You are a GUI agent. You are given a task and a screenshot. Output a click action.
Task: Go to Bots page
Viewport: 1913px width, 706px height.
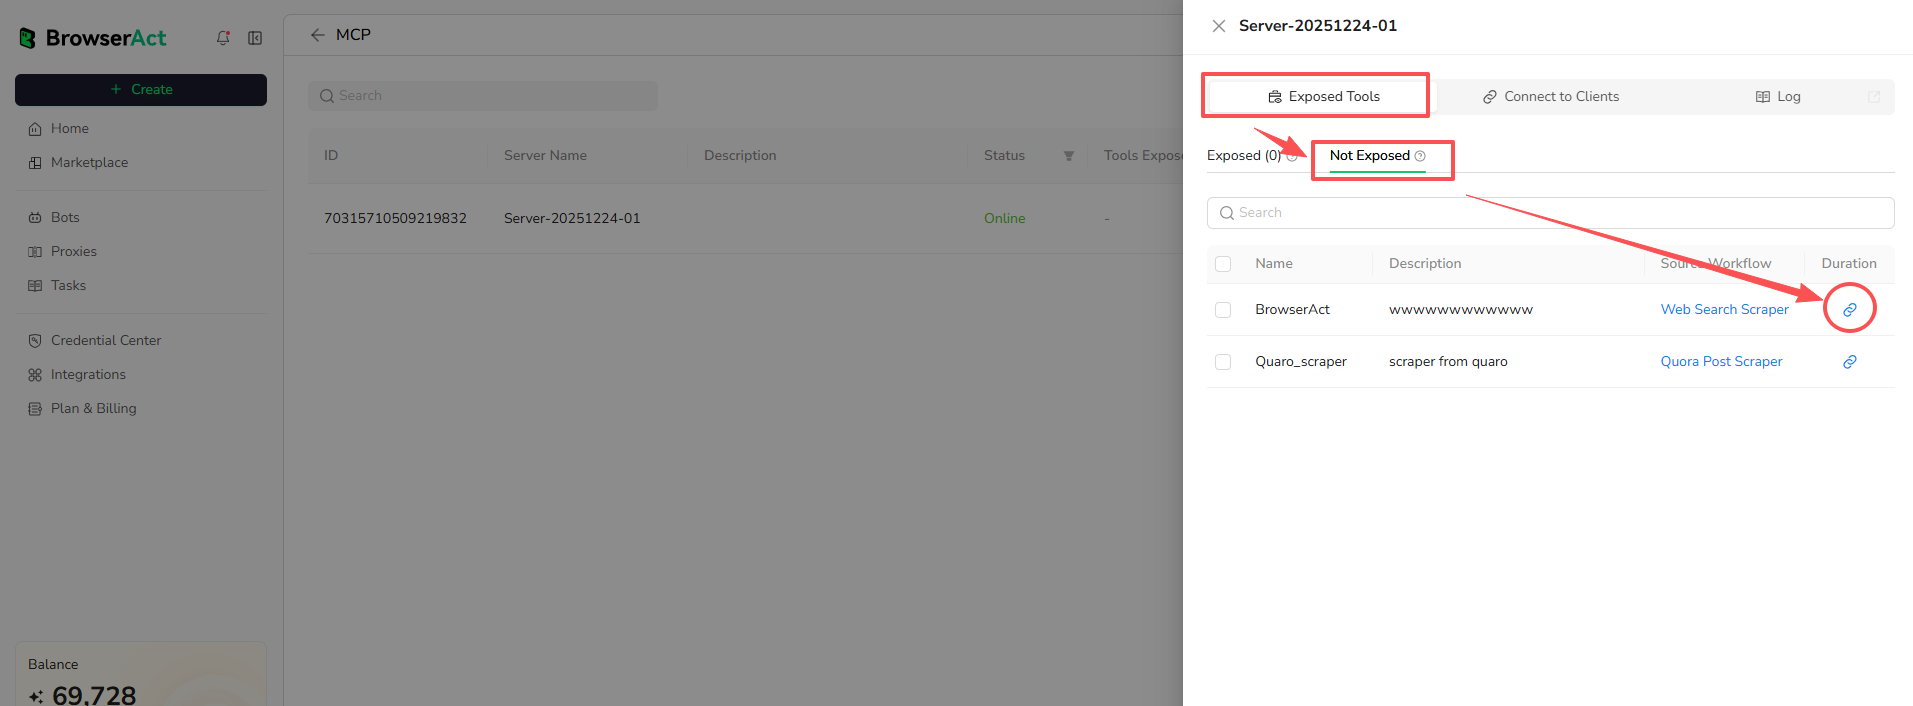point(65,217)
